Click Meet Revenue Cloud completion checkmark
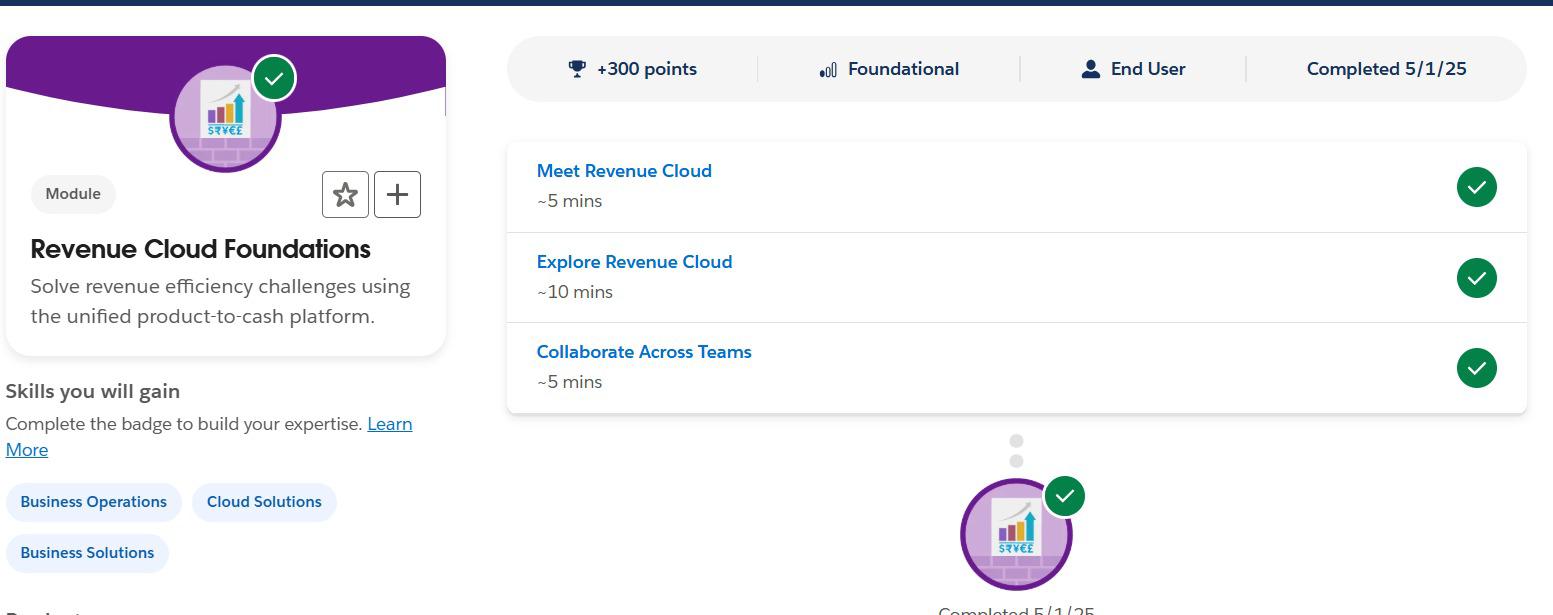 pos(1476,187)
